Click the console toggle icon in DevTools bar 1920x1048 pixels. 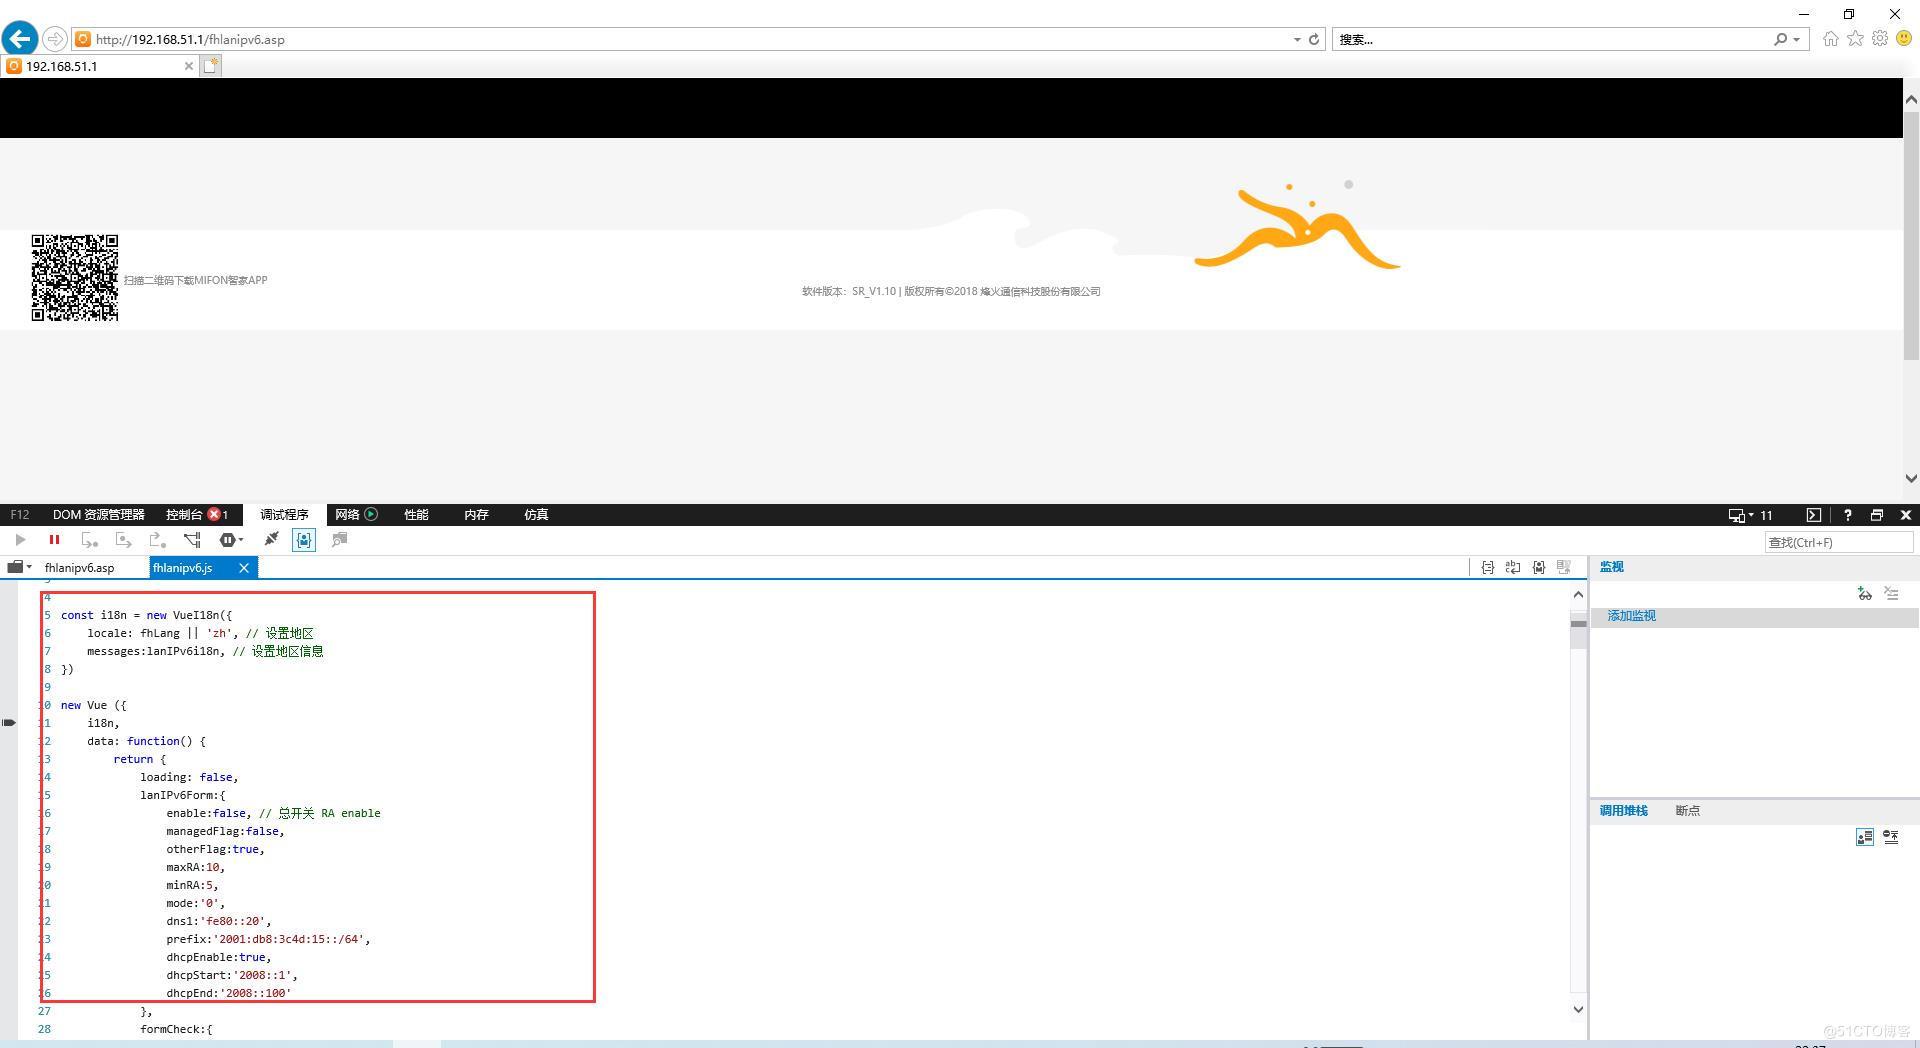(x=1813, y=515)
